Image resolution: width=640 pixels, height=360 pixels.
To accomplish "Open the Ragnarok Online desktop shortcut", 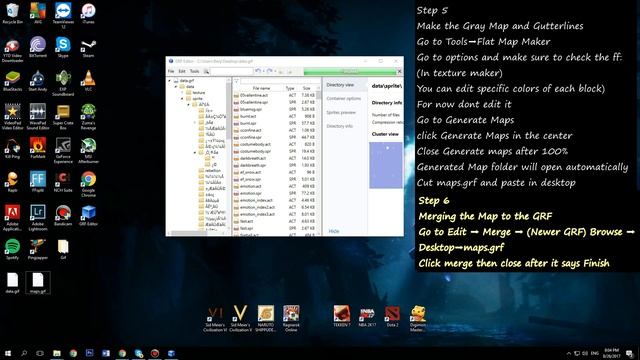I will click(291, 318).
